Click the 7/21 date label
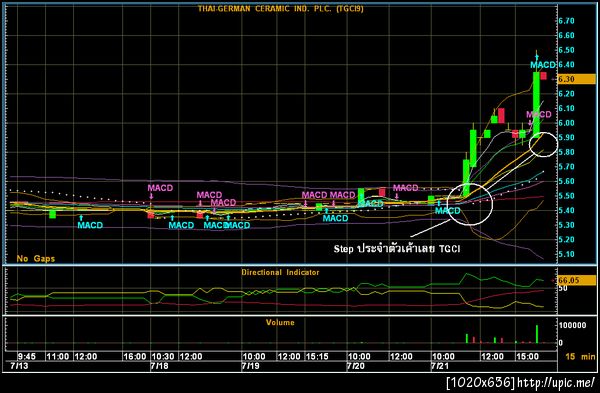The image size is (600, 393). pos(440,366)
